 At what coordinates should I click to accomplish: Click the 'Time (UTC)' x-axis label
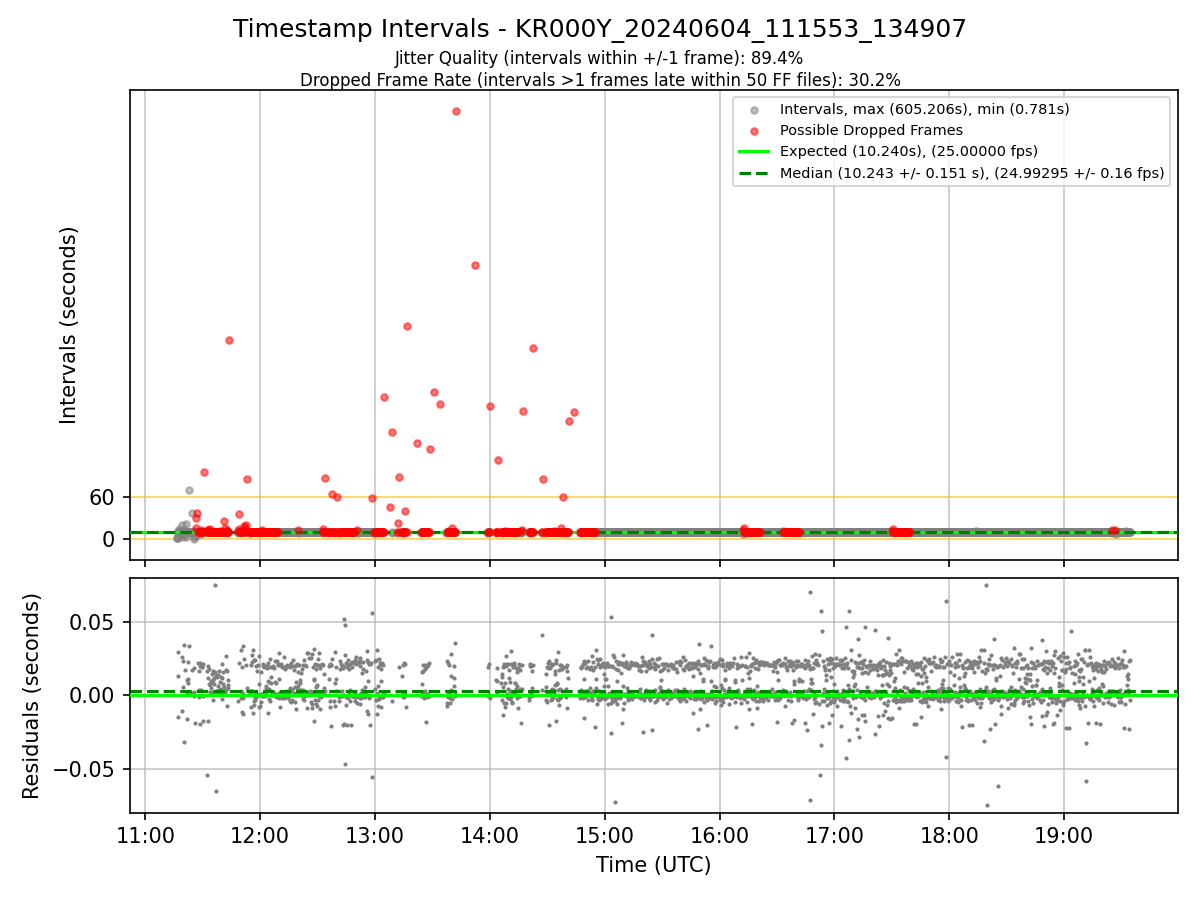click(x=653, y=865)
